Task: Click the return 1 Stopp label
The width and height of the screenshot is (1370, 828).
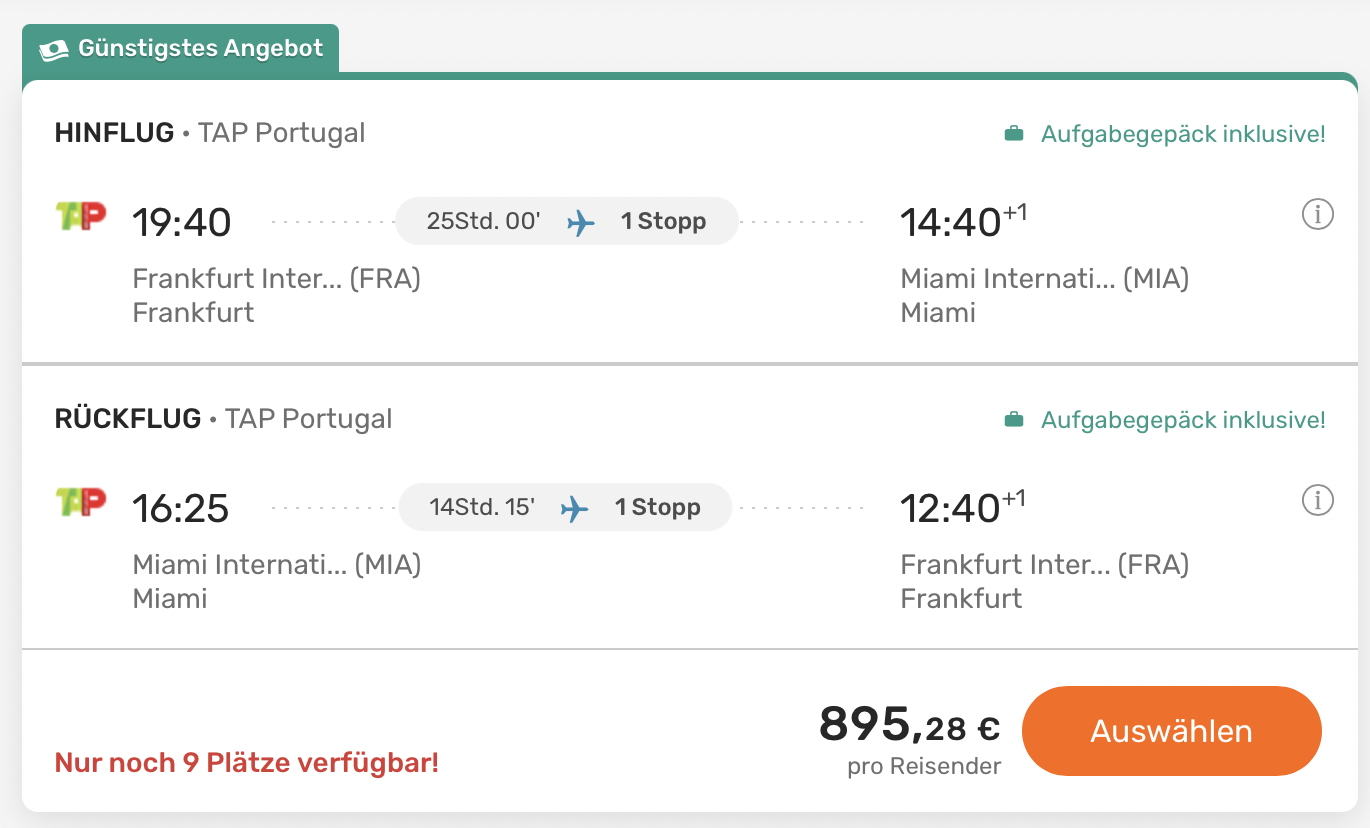Action: 657,508
